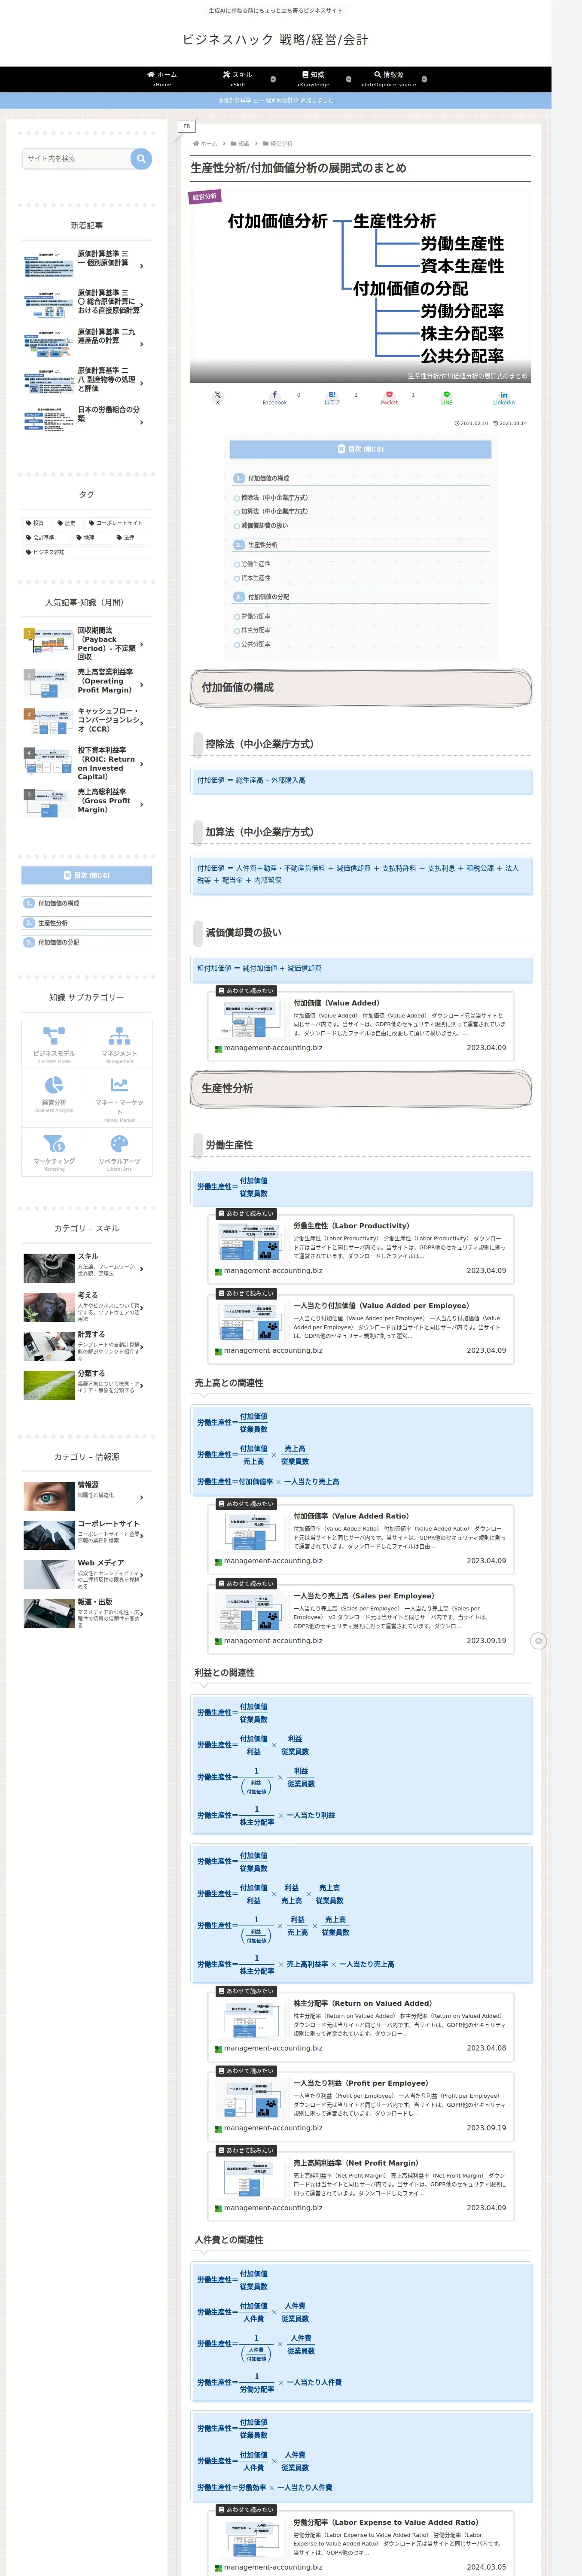Open 情報源 Intelligence source menu item

(389, 79)
